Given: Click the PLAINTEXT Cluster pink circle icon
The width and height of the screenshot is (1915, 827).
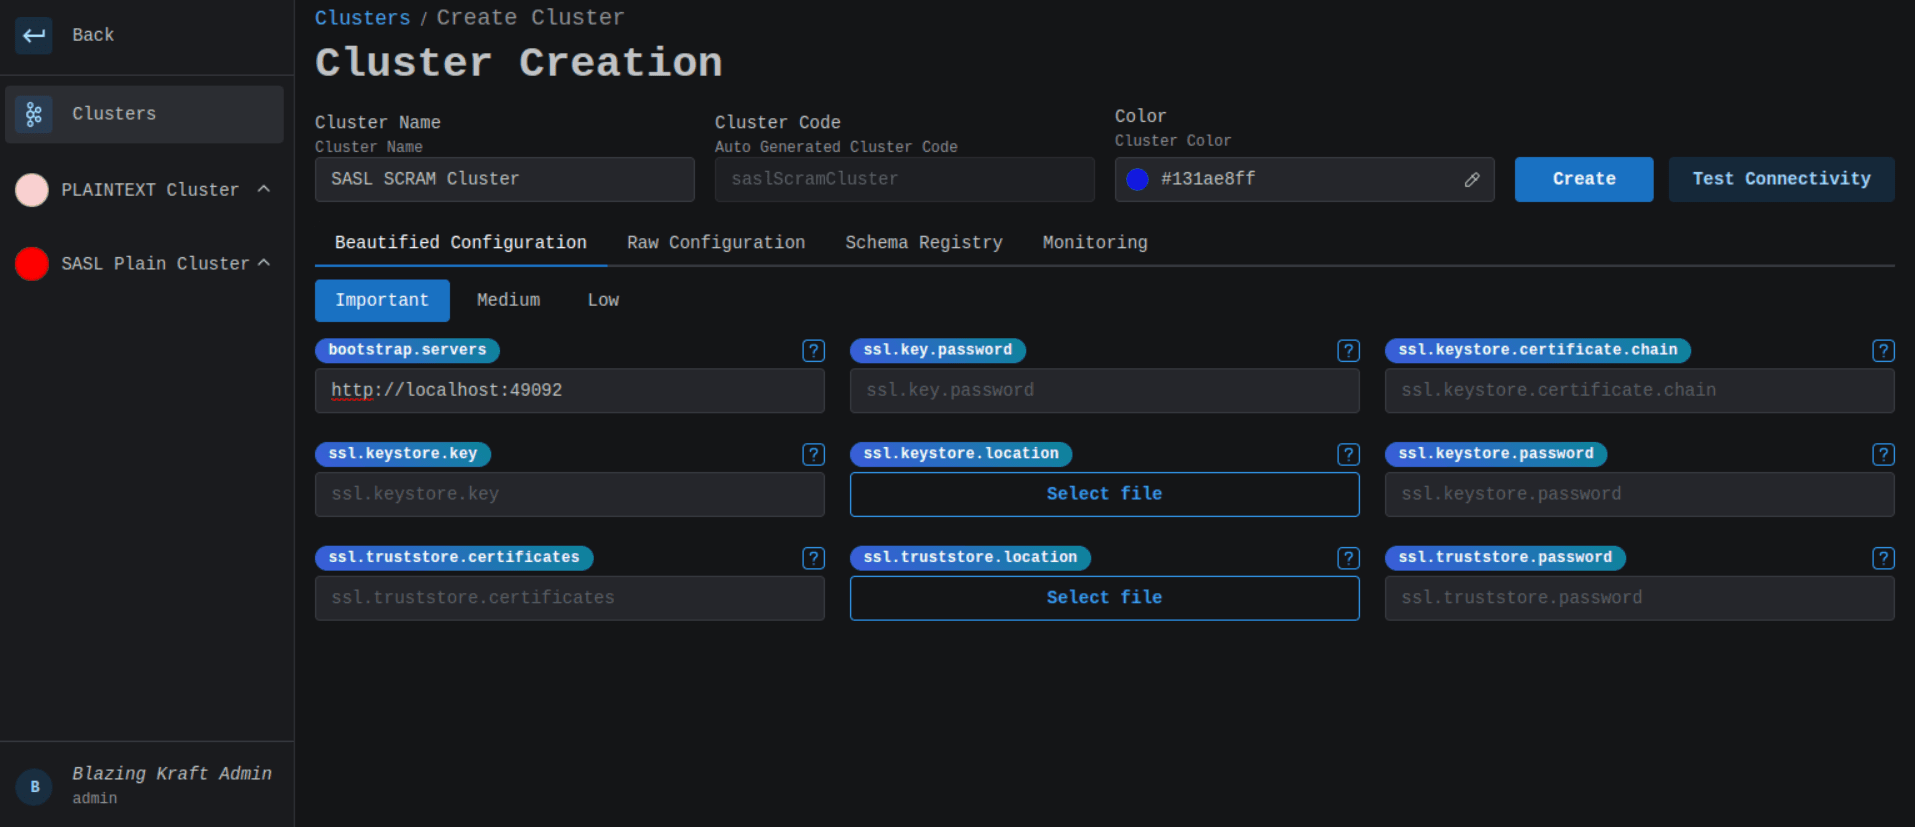Looking at the screenshot, I should tap(32, 190).
